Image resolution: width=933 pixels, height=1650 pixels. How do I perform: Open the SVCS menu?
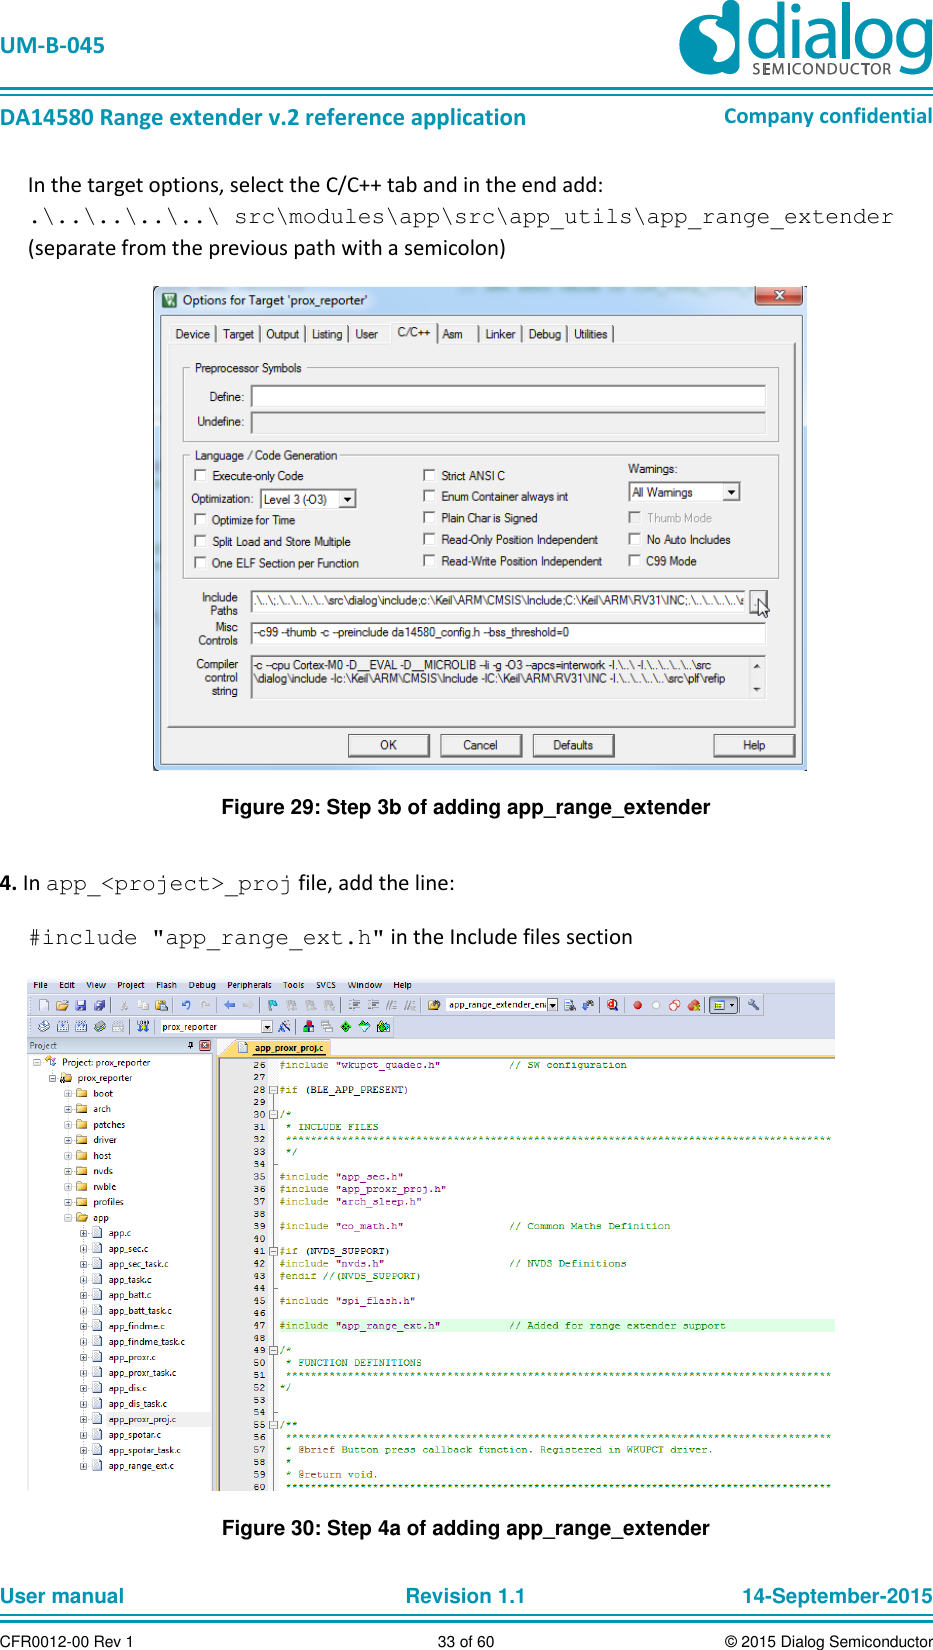(326, 985)
